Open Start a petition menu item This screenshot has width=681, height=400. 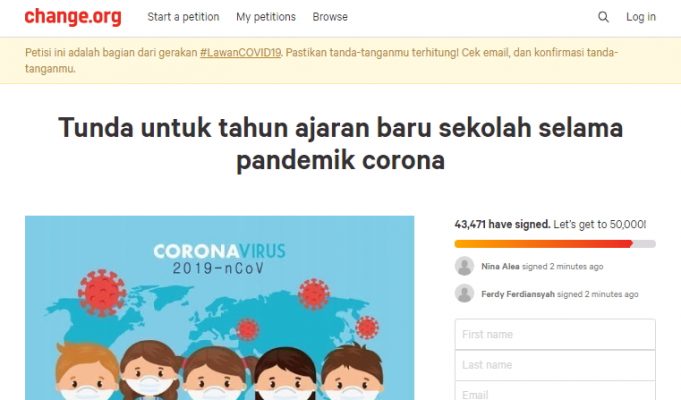click(183, 17)
